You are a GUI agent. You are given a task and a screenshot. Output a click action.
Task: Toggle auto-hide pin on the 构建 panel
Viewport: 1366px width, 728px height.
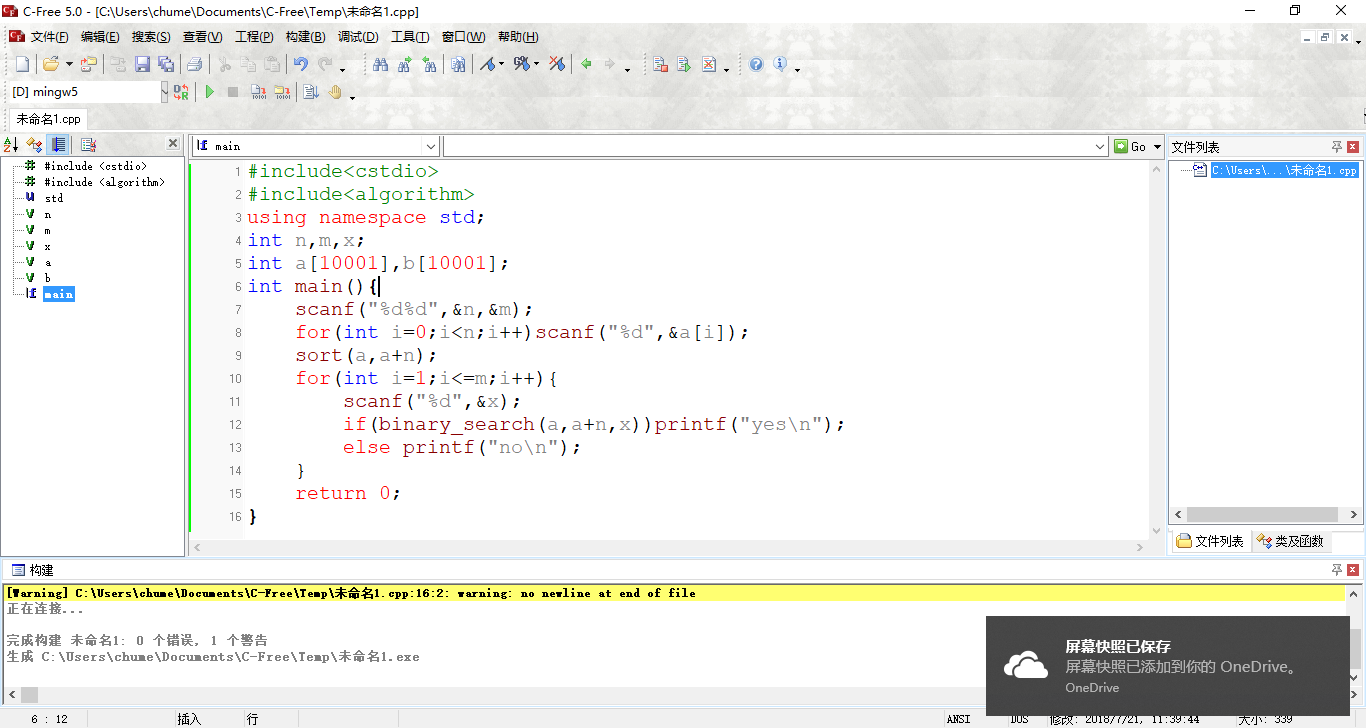[1337, 570]
